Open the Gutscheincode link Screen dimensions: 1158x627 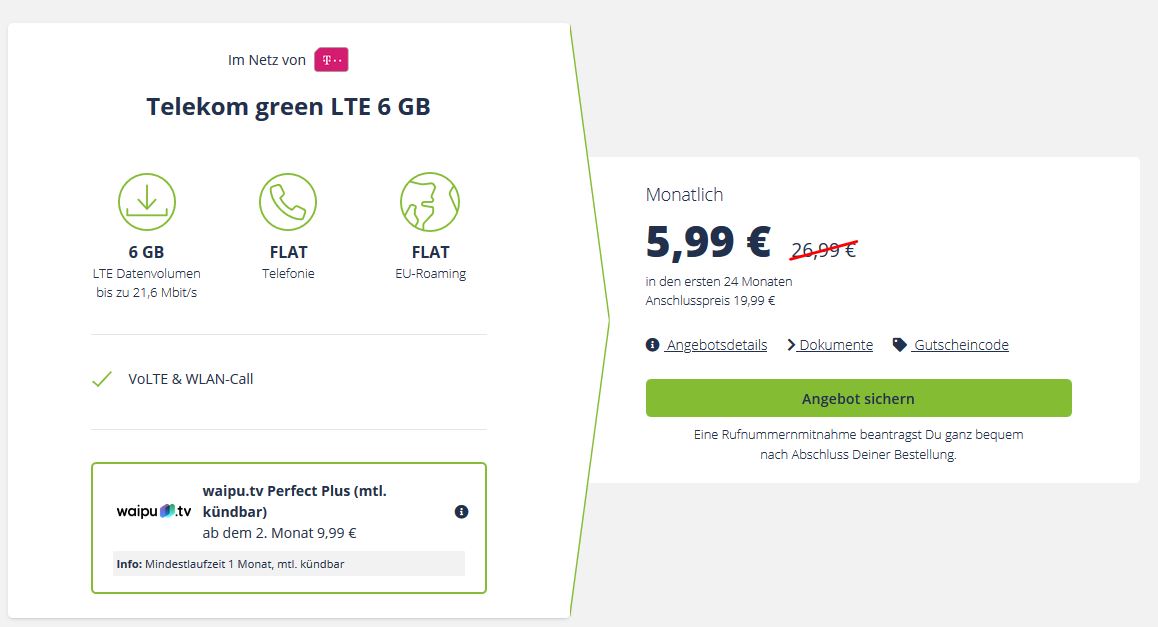point(961,345)
